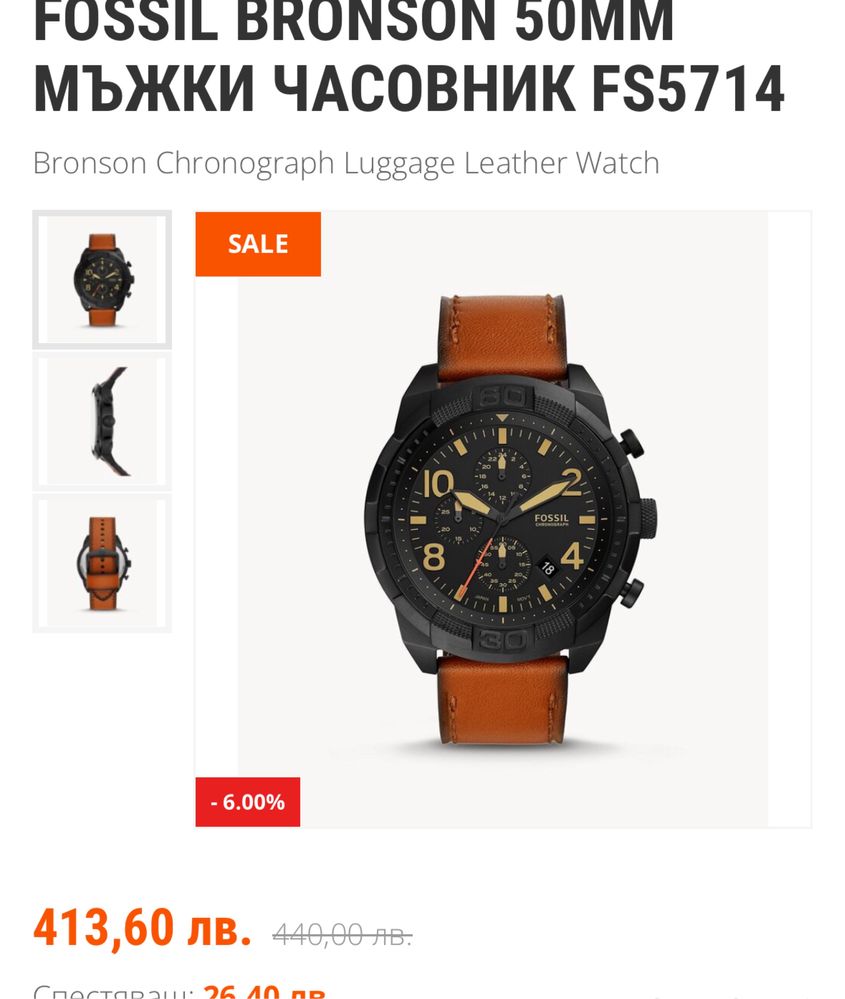Click the orange SALE badge
The width and height of the screenshot is (845, 999).
(258, 244)
